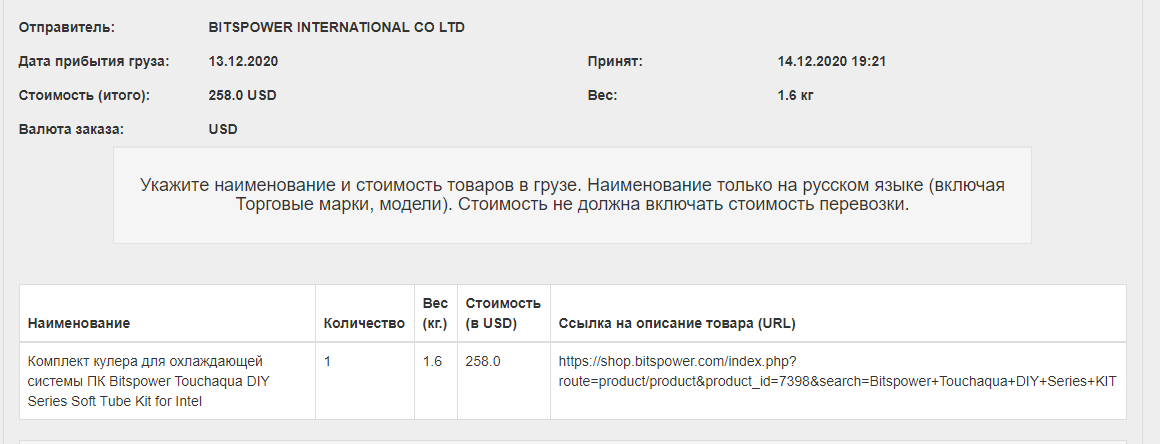Click the Наименование column header

tap(79, 323)
